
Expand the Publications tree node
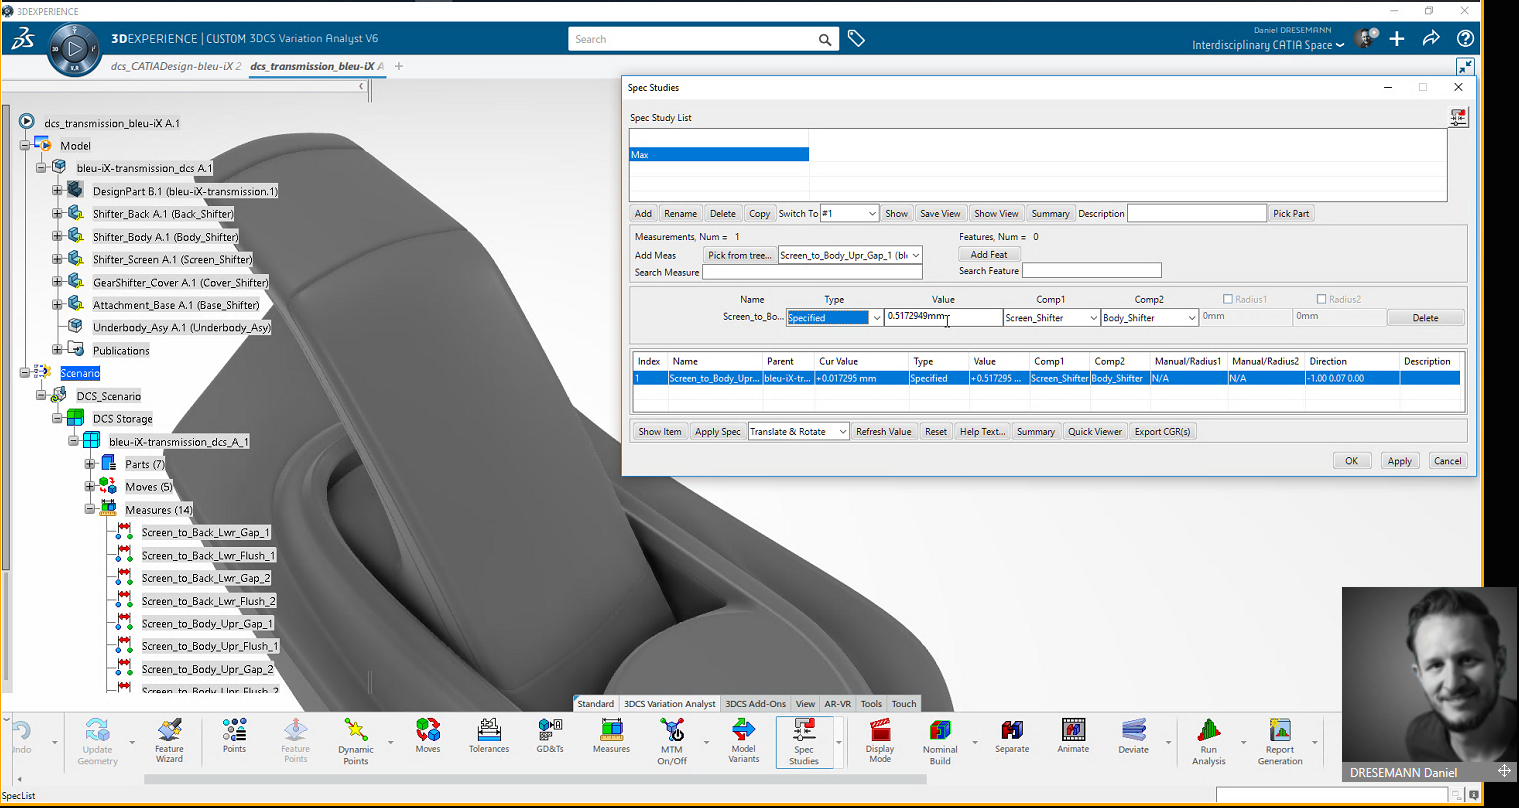tap(57, 350)
